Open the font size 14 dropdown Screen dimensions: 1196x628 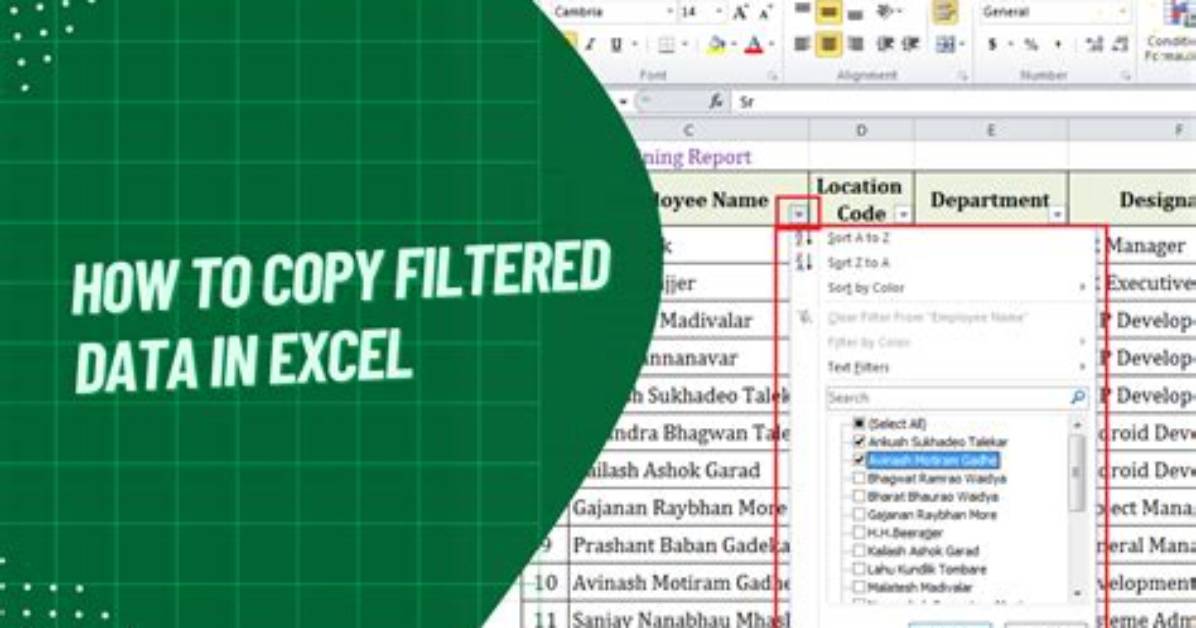coord(719,12)
